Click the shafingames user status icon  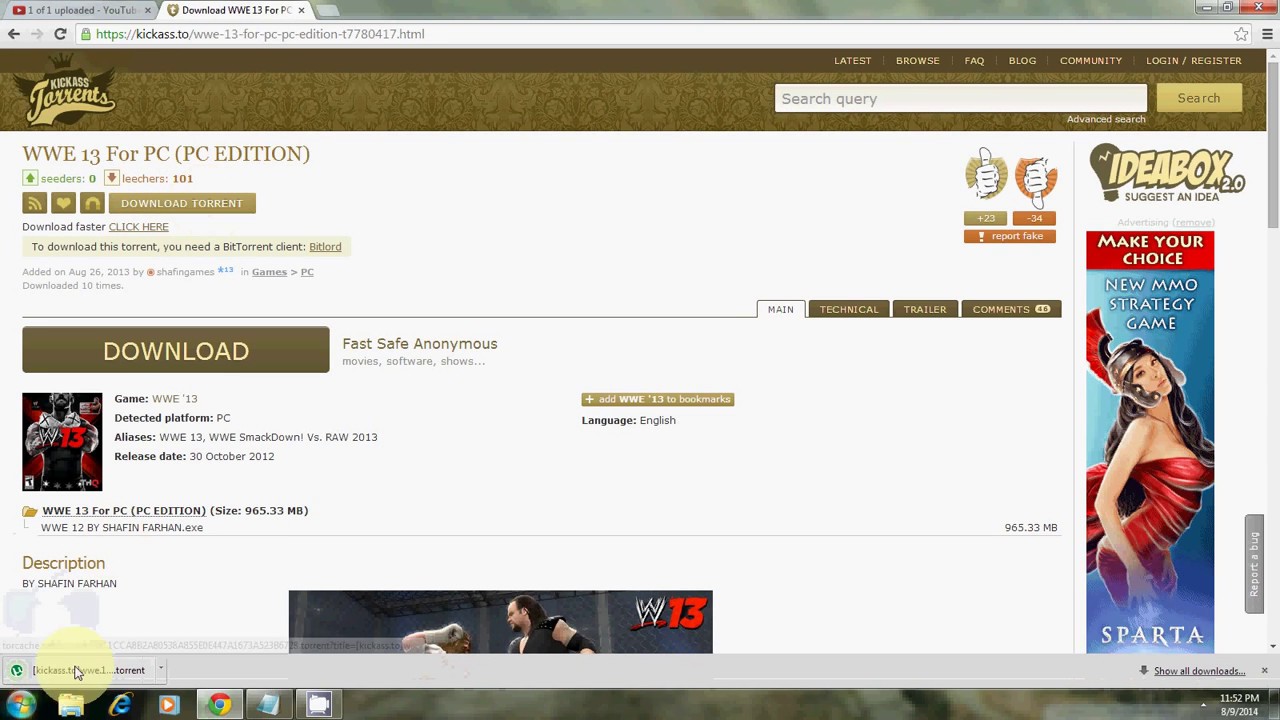[x=150, y=272]
